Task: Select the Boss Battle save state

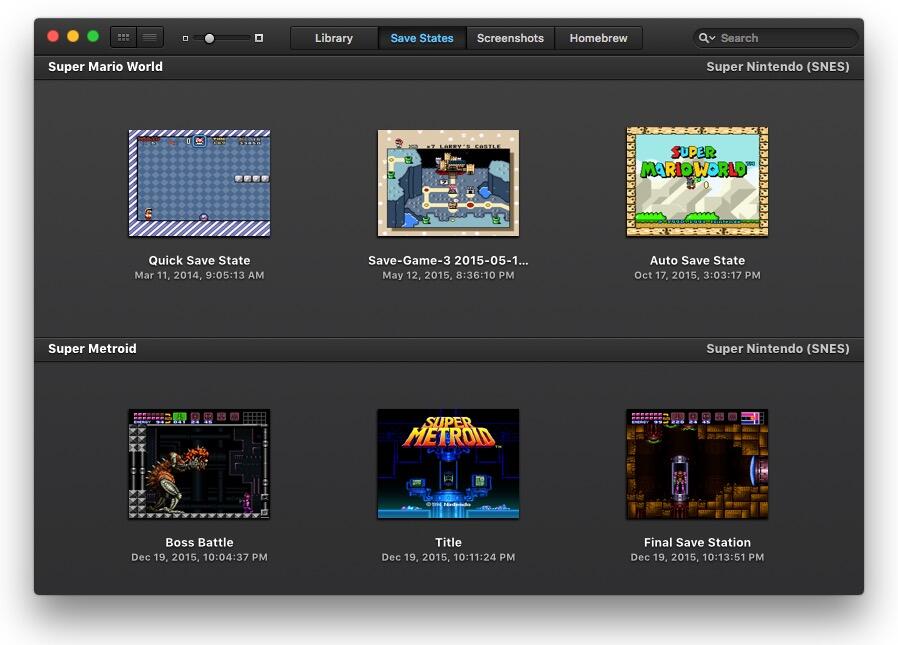Action: 198,464
